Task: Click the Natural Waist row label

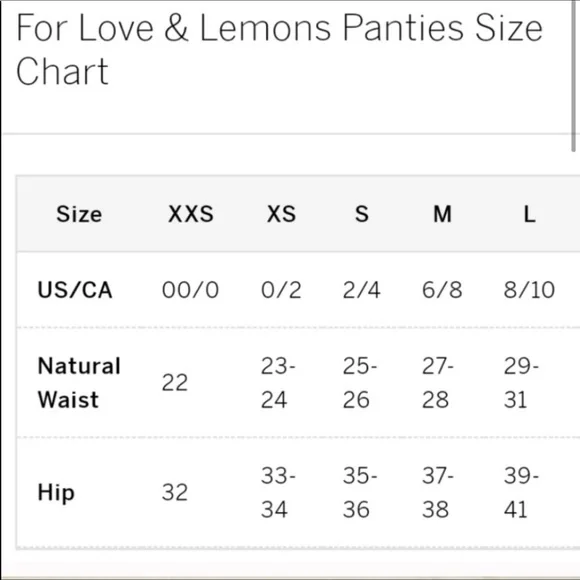Action: tap(79, 383)
